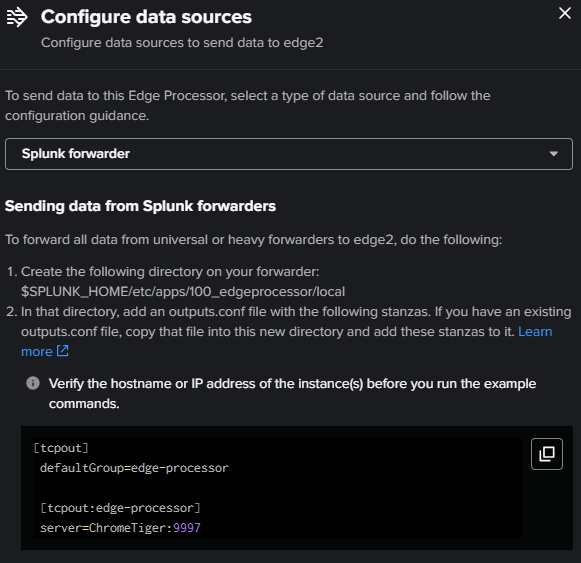Screen dimensions: 581x563
Task: Click step 2 outputs.conf instruction text
Action: point(295,331)
